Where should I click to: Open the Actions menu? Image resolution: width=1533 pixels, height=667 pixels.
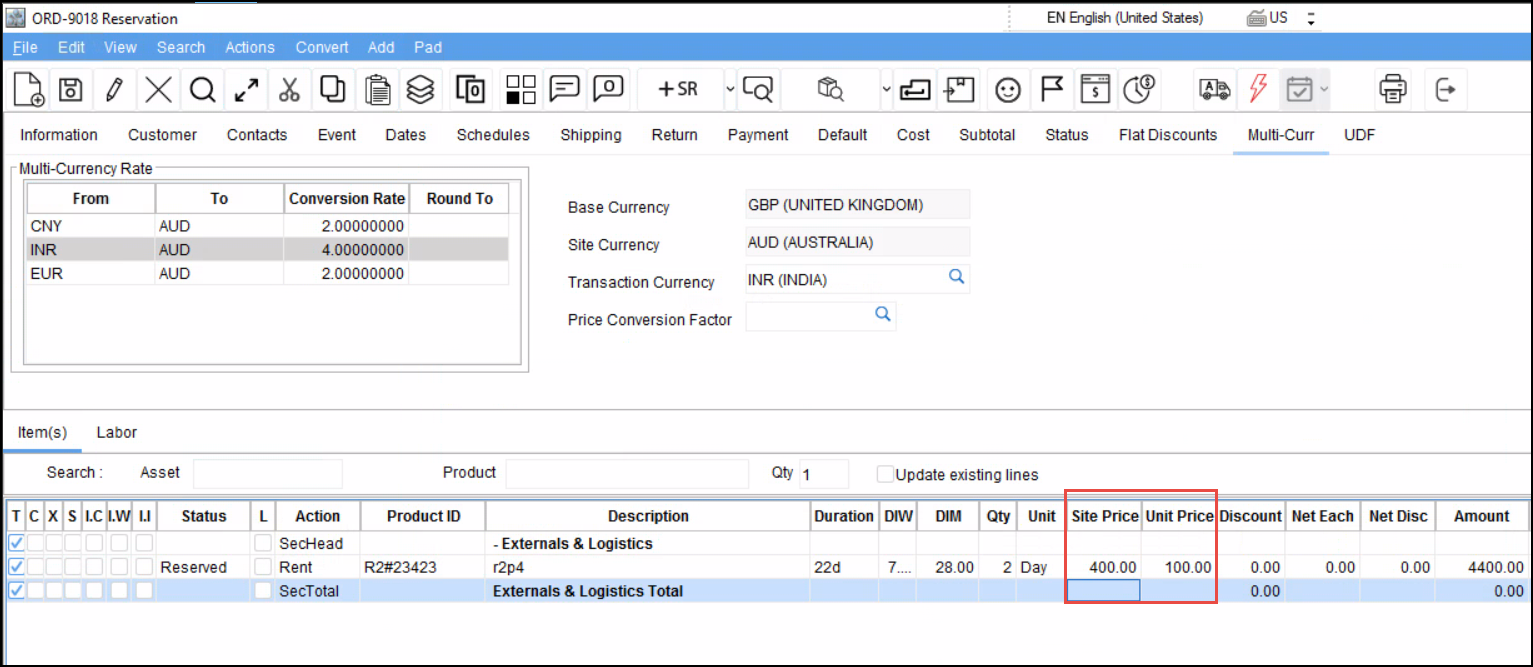(250, 47)
